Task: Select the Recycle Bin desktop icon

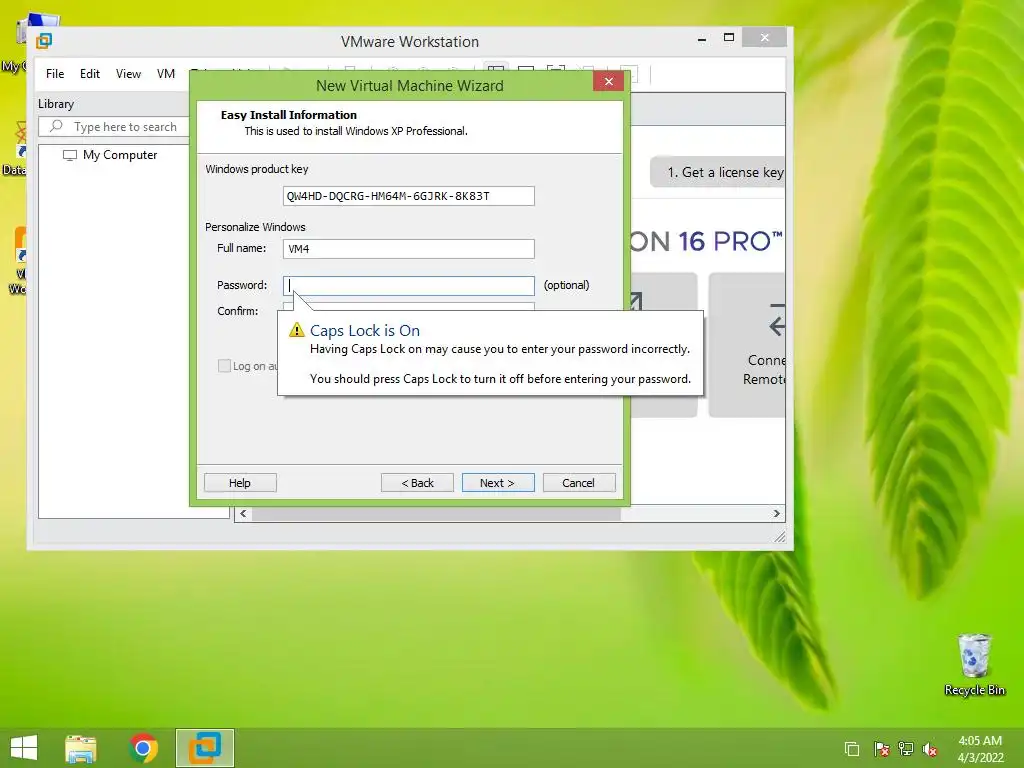Action: click(974, 665)
